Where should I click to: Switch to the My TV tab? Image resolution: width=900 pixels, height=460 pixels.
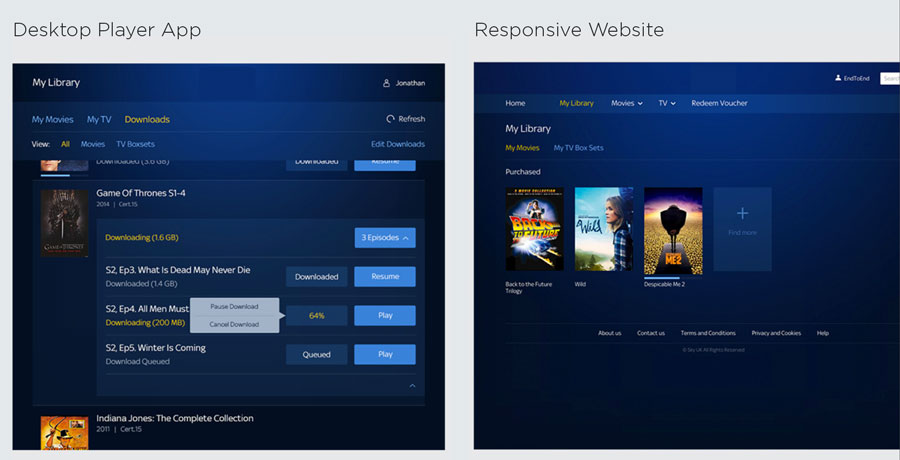click(99, 119)
